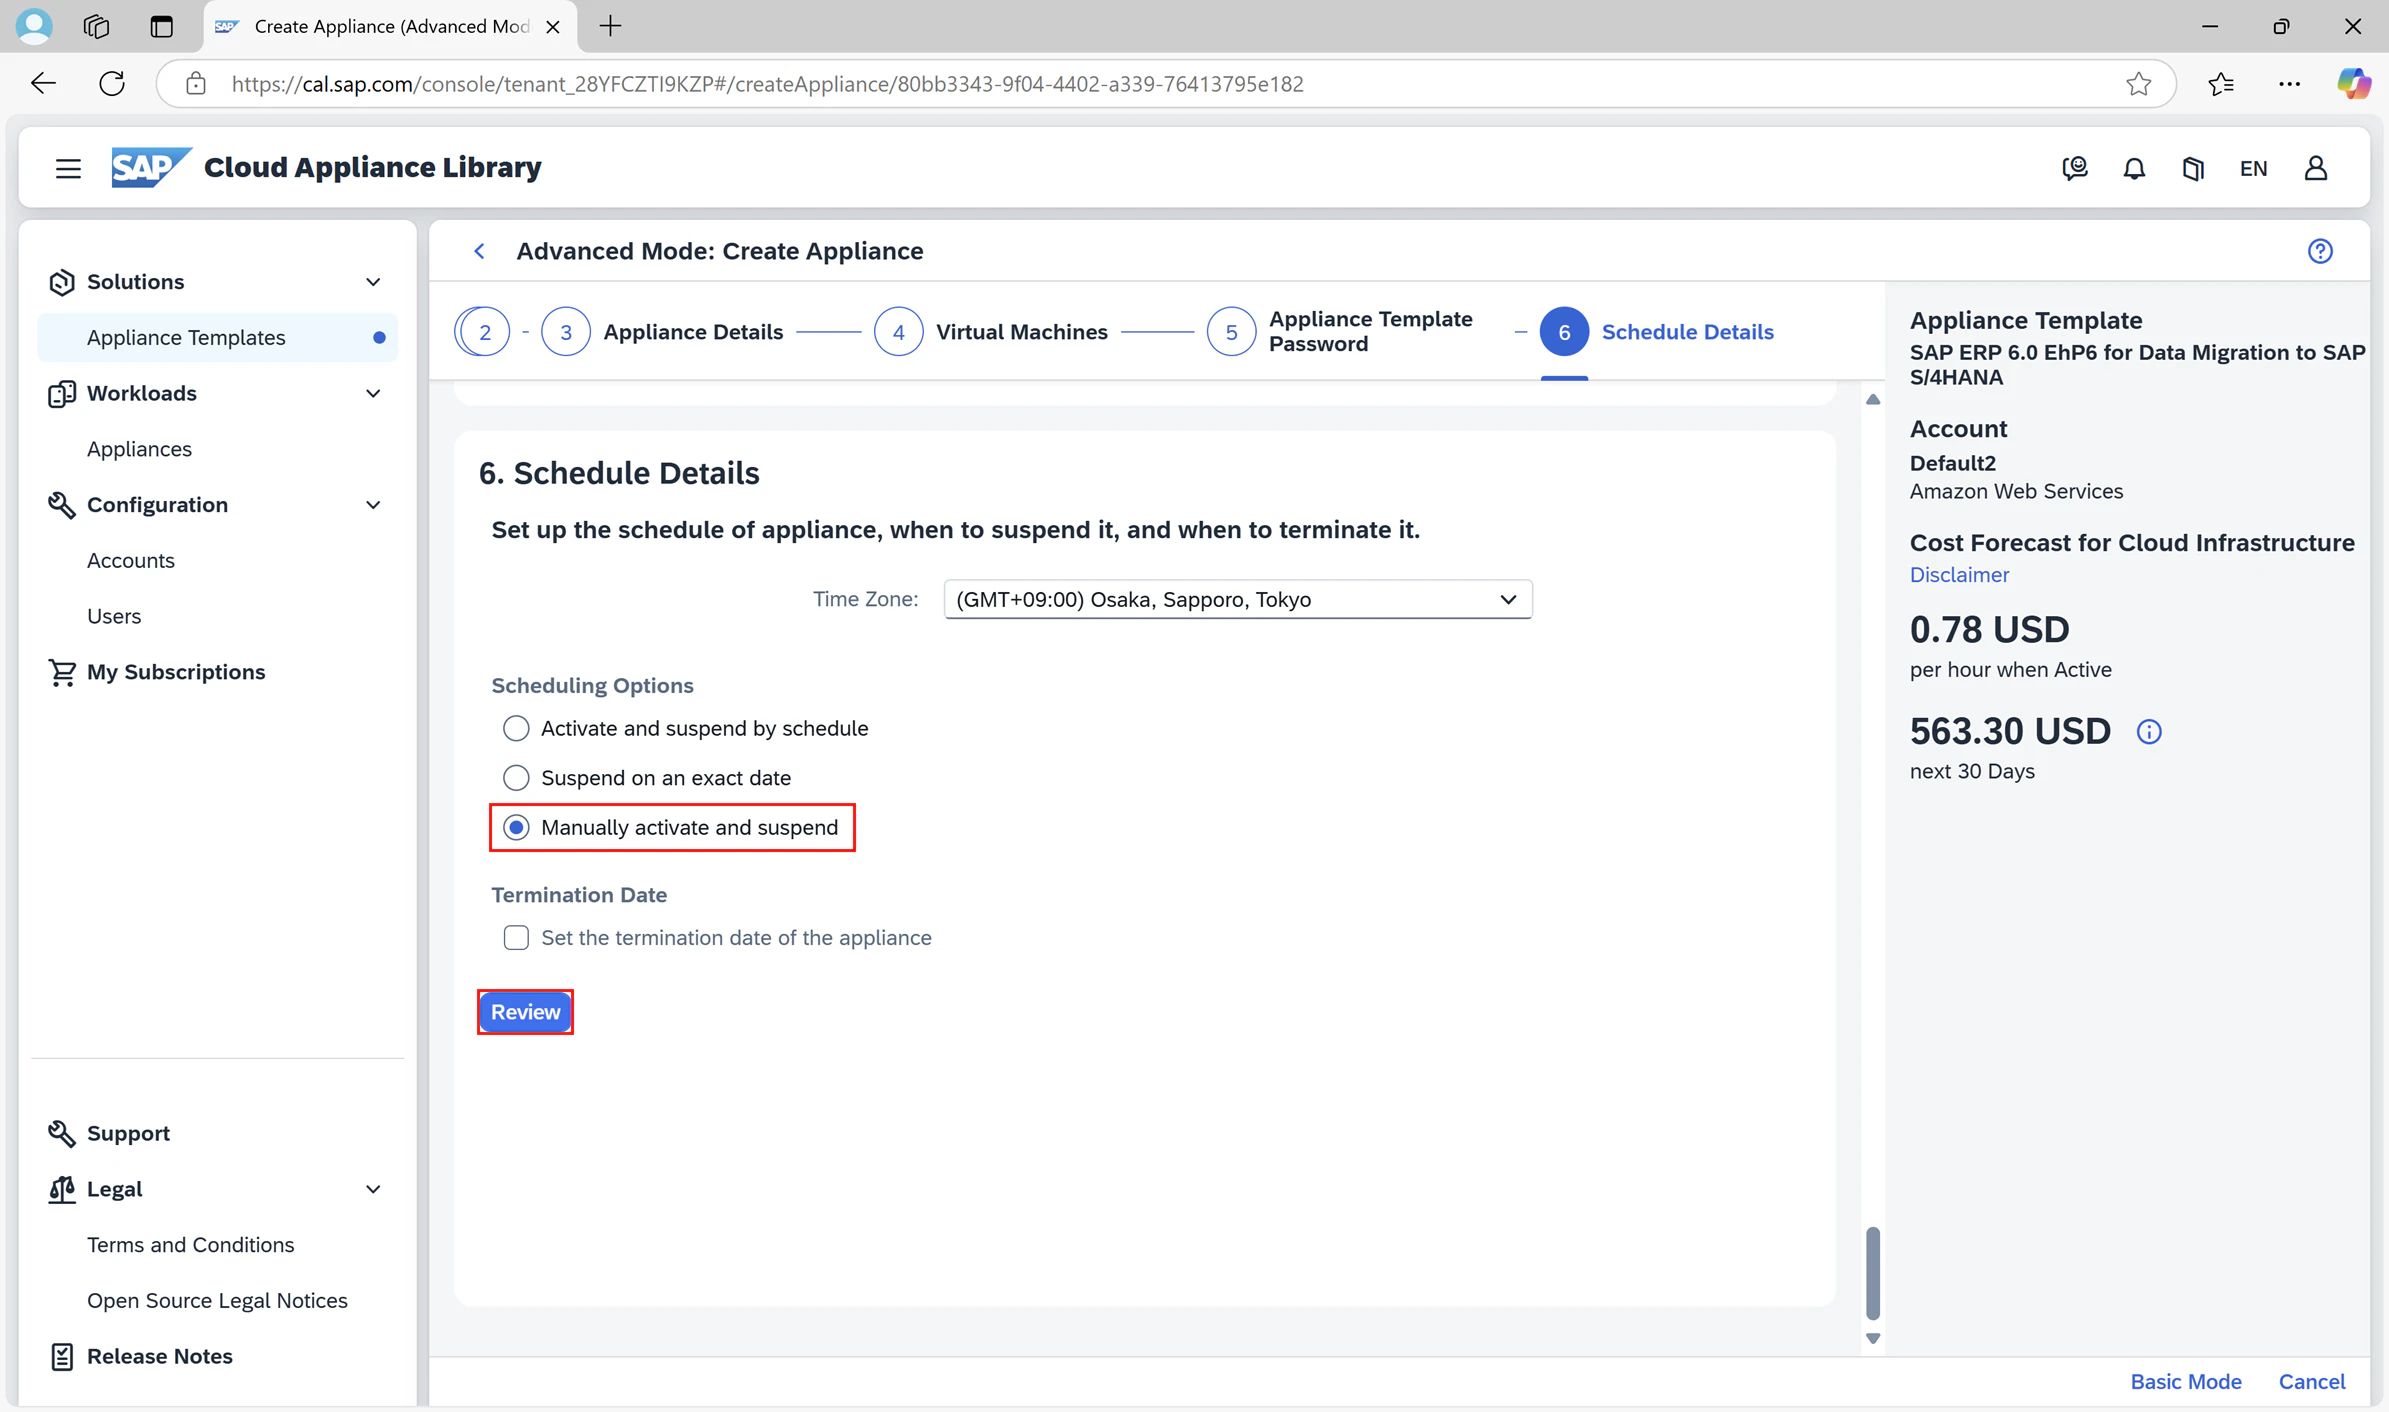Click the My Subscriptions cart icon

click(x=61, y=672)
